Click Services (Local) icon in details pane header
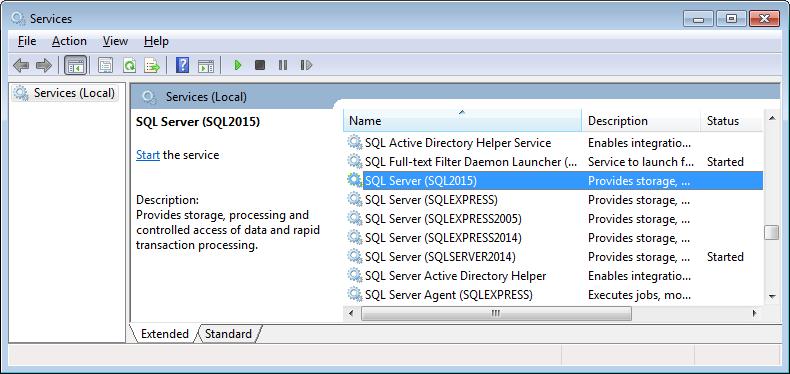This screenshot has height=374, width=790. [148, 97]
